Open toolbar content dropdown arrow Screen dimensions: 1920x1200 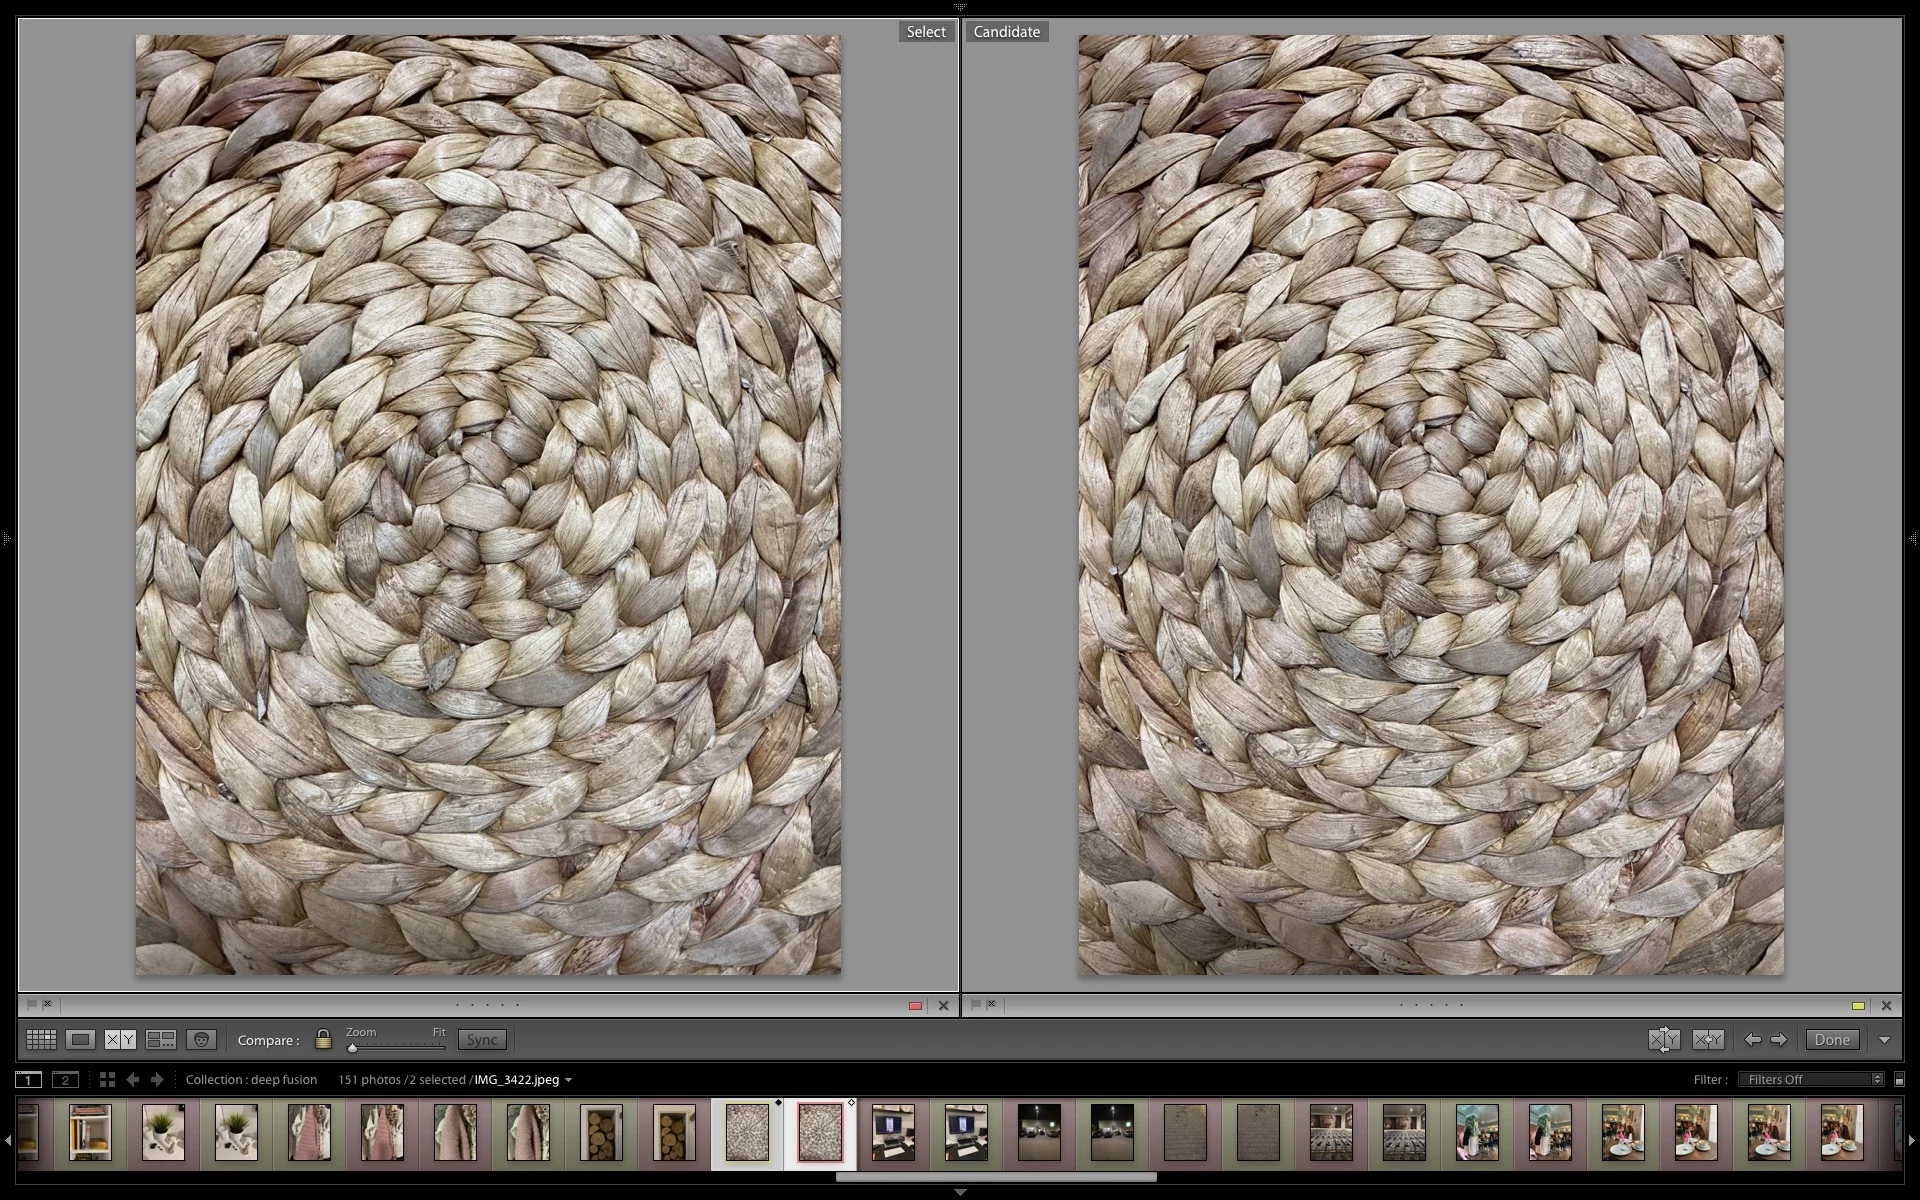pos(1885,1040)
